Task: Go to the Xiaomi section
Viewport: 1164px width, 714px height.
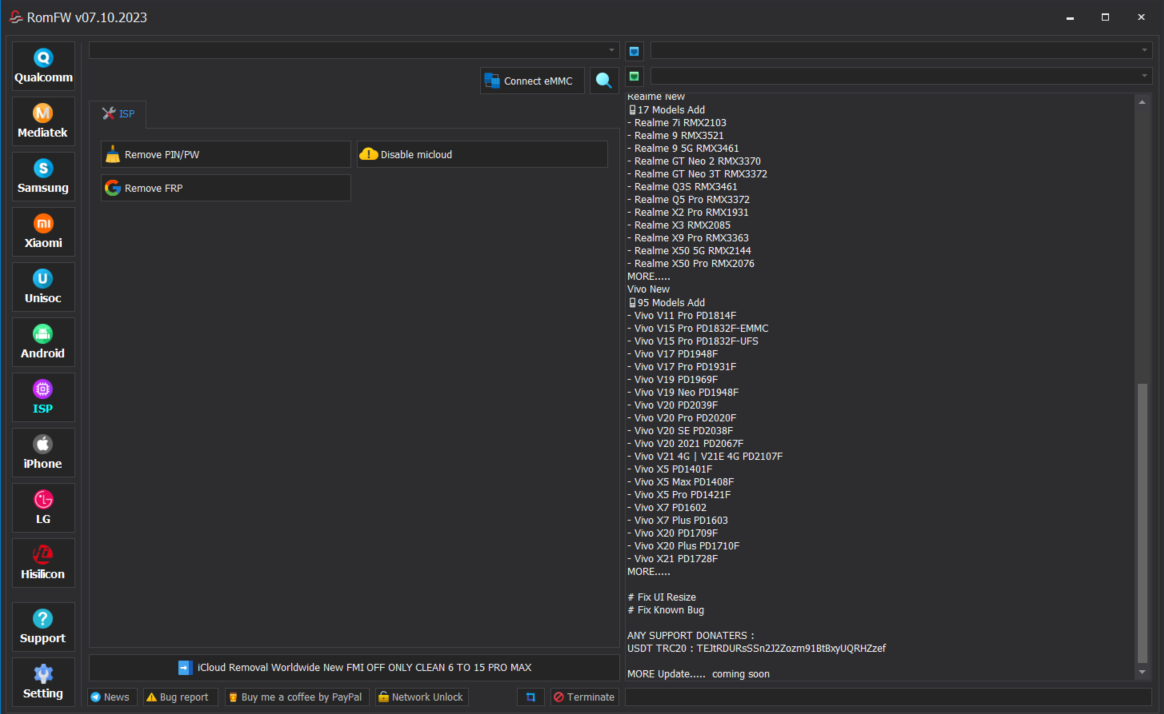Action: coord(43,232)
